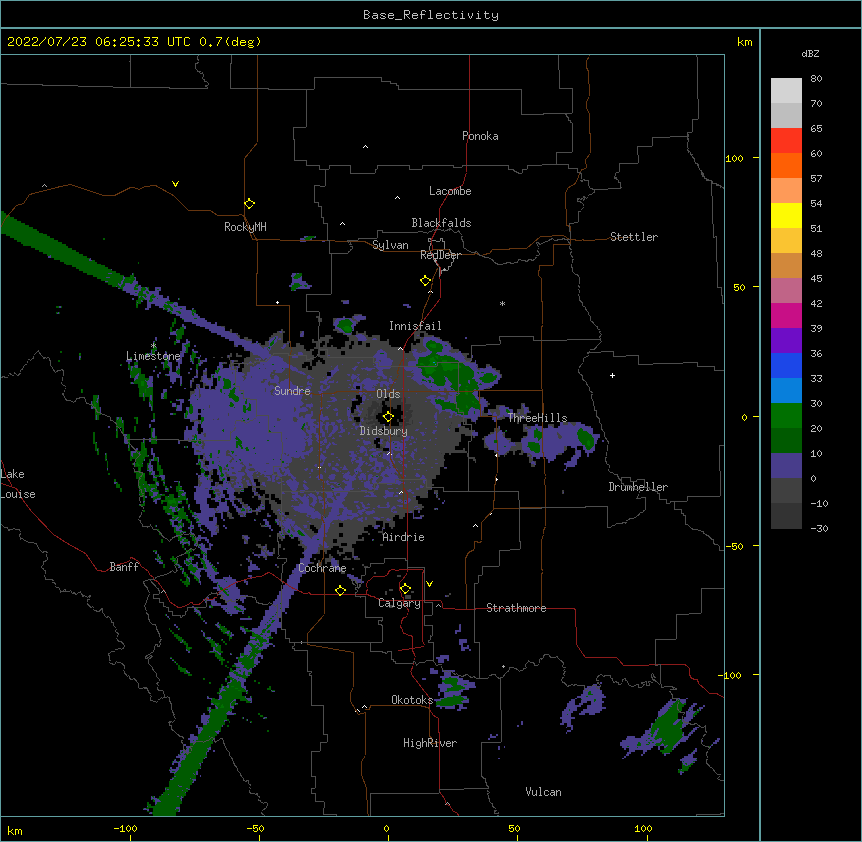Viewport: 862px width, 842px height.
Task: Select the orange 57-60 dBZ legend swatch
Action: click(x=786, y=165)
